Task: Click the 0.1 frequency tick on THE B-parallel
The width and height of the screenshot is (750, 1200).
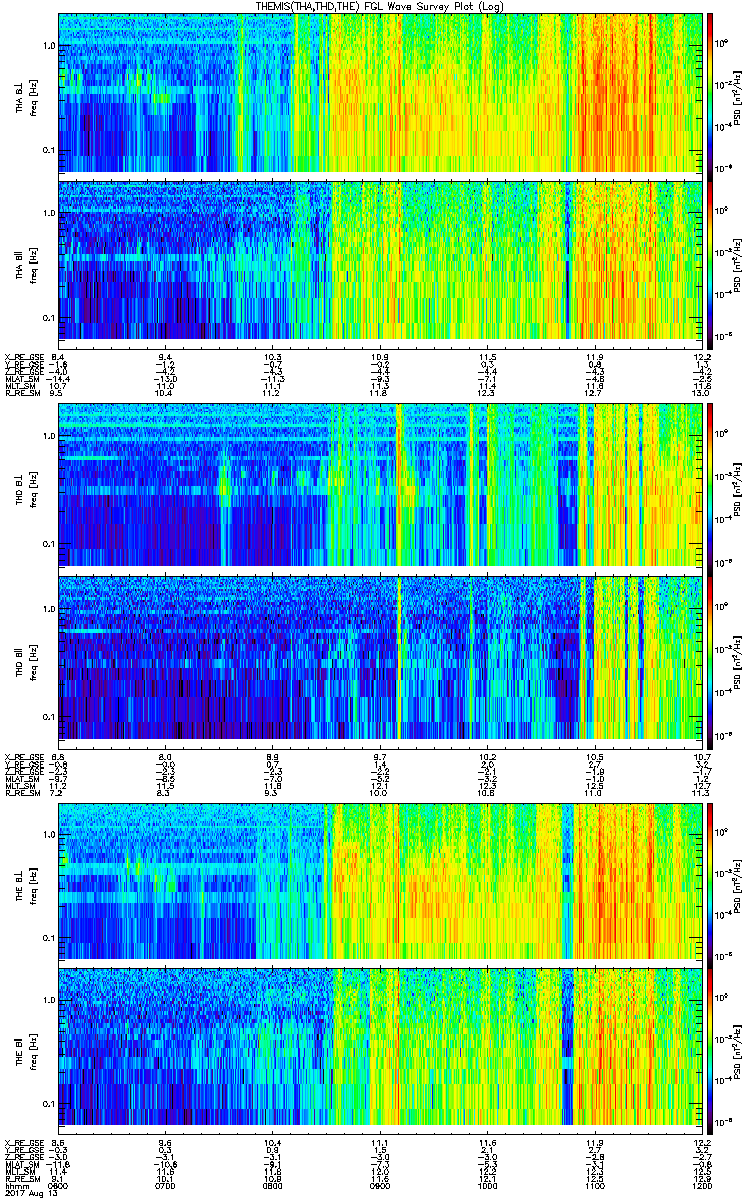Action: [x=48, y=1103]
